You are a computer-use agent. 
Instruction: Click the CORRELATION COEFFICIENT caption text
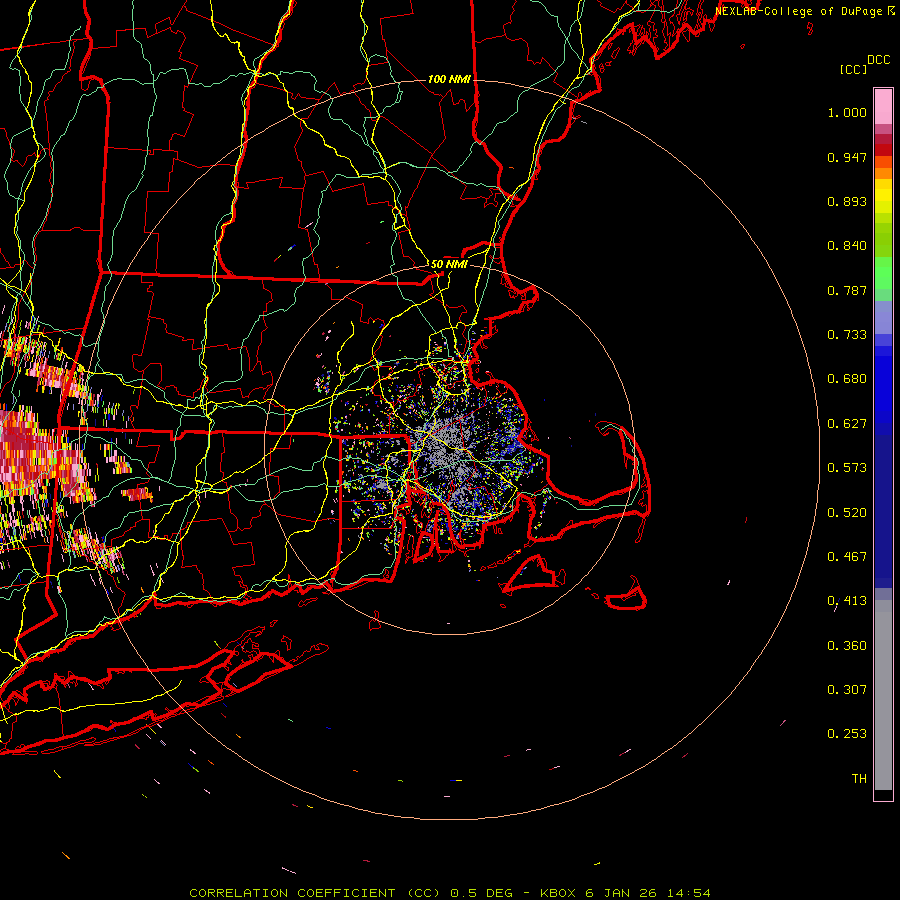tap(292, 893)
